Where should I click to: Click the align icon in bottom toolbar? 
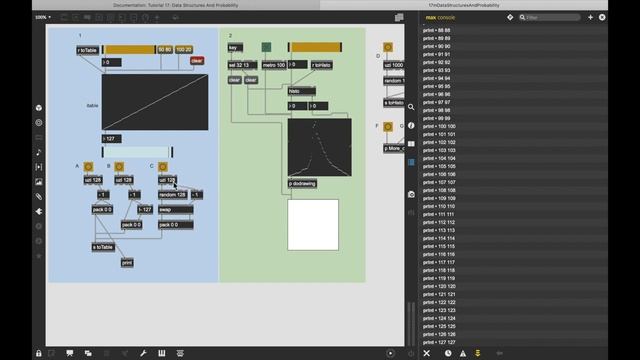[x=180, y=353]
